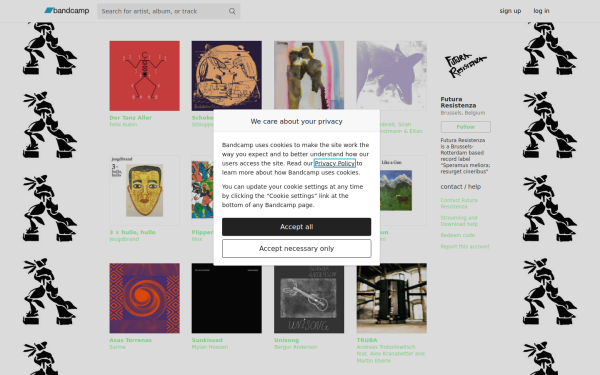Click the 'Brussels, Belgium' location text

[463, 113]
